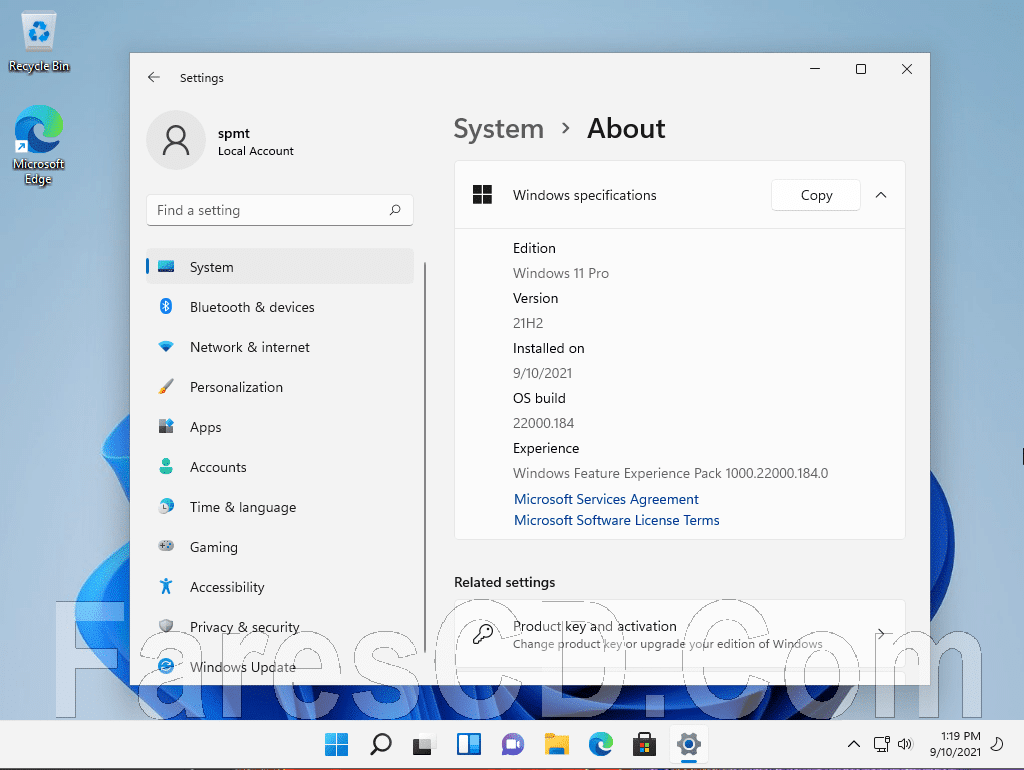This screenshot has height=770, width=1024.
Task: Click the Time & language clock icon
Action: (166, 506)
